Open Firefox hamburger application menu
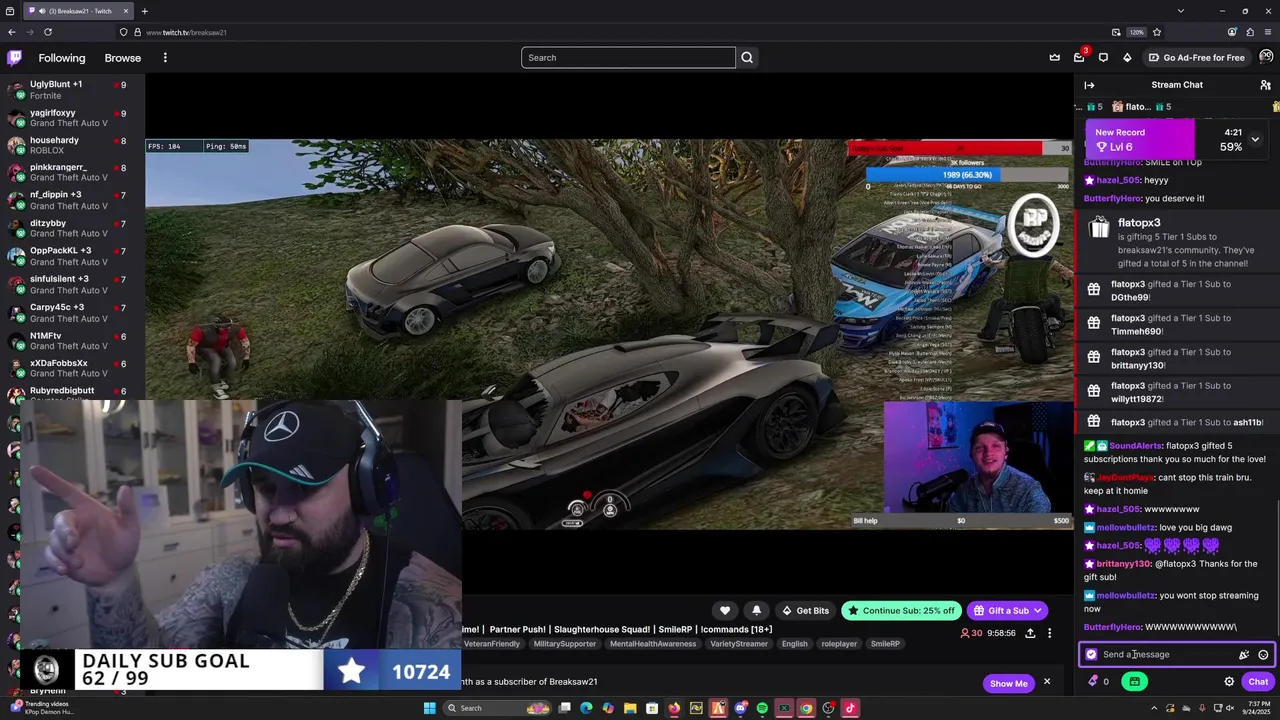The width and height of the screenshot is (1280, 720). (x=1267, y=32)
